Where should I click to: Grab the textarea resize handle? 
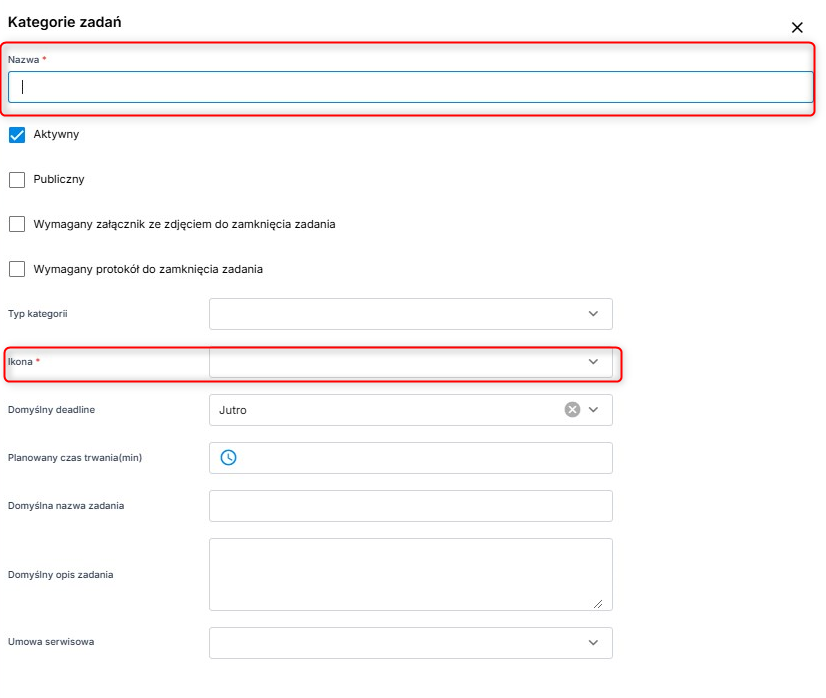pyautogui.click(x=598, y=604)
